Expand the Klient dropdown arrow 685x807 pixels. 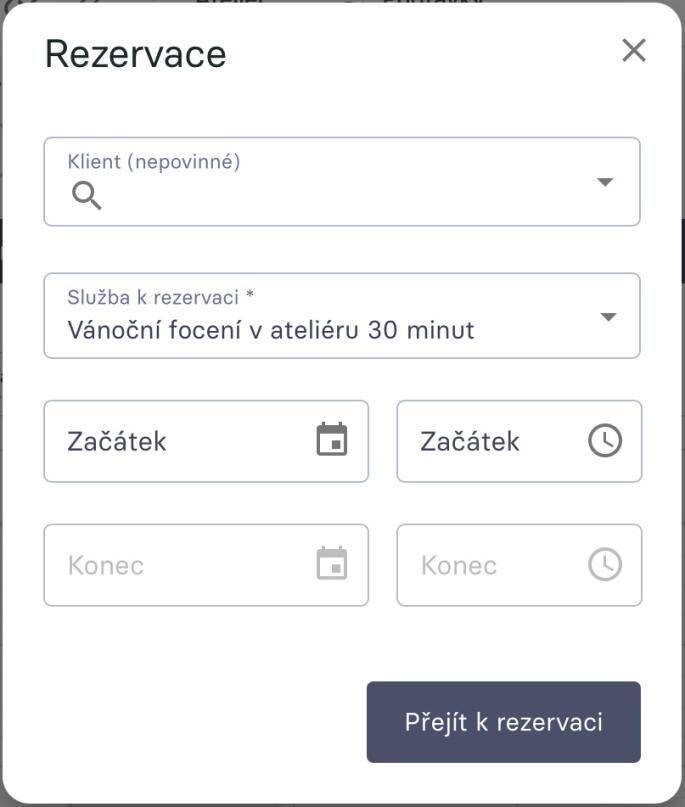[x=604, y=182]
